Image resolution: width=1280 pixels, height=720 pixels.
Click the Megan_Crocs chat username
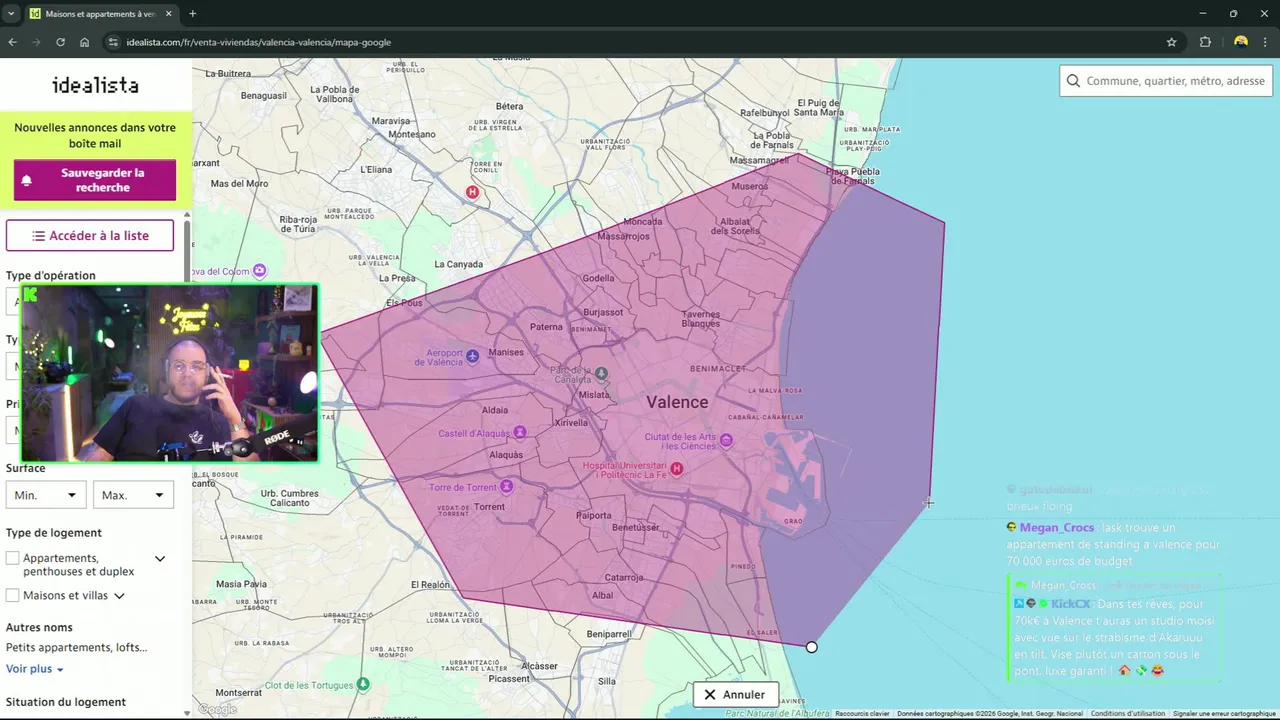1057,527
